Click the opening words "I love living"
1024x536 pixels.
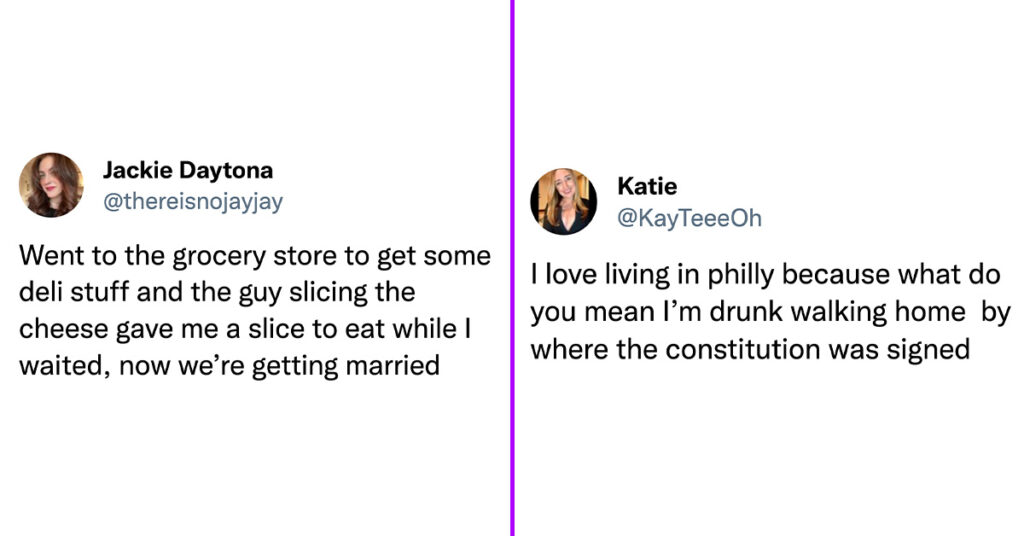pos(600,274)
